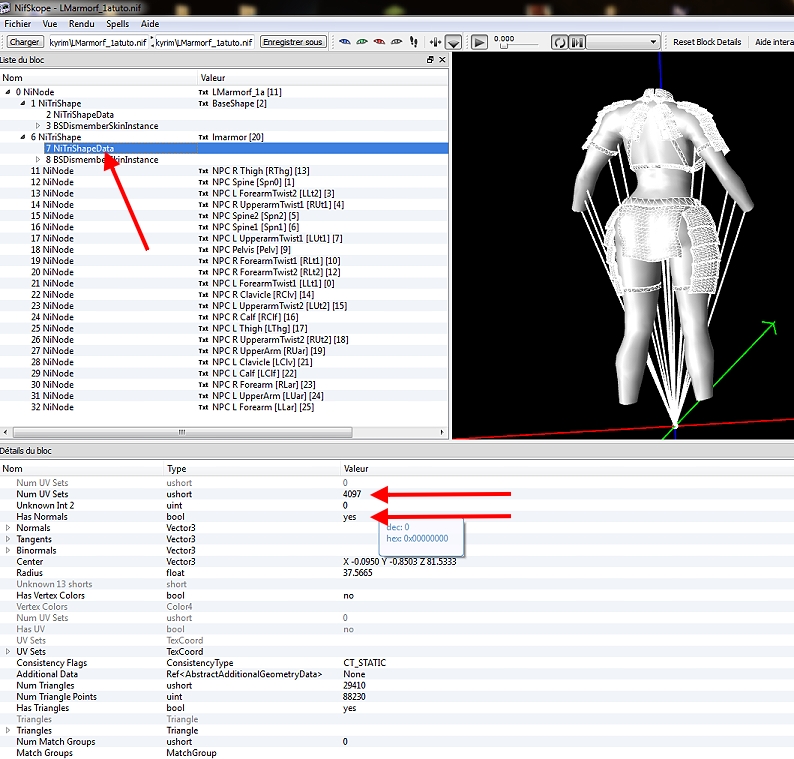Collapse the 6 NiTriShape tree row
The height and width of the screenshot is (759, 794).
click(23, 137)
